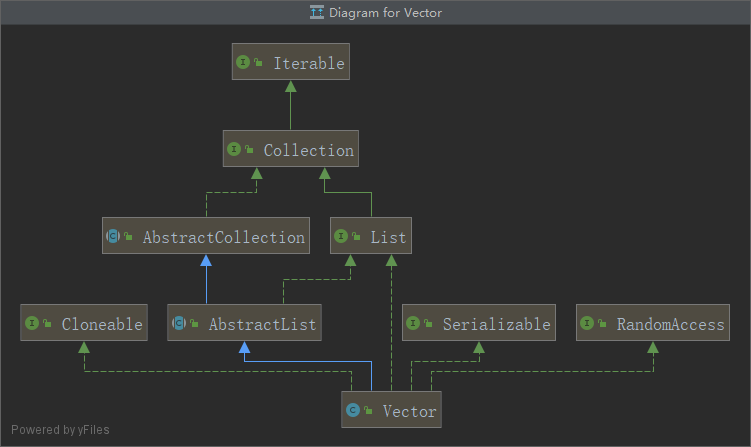The height and width of the screenshot is (447, 751).
Task: Click the public lock icon on Collection
Action: [249, 149]
